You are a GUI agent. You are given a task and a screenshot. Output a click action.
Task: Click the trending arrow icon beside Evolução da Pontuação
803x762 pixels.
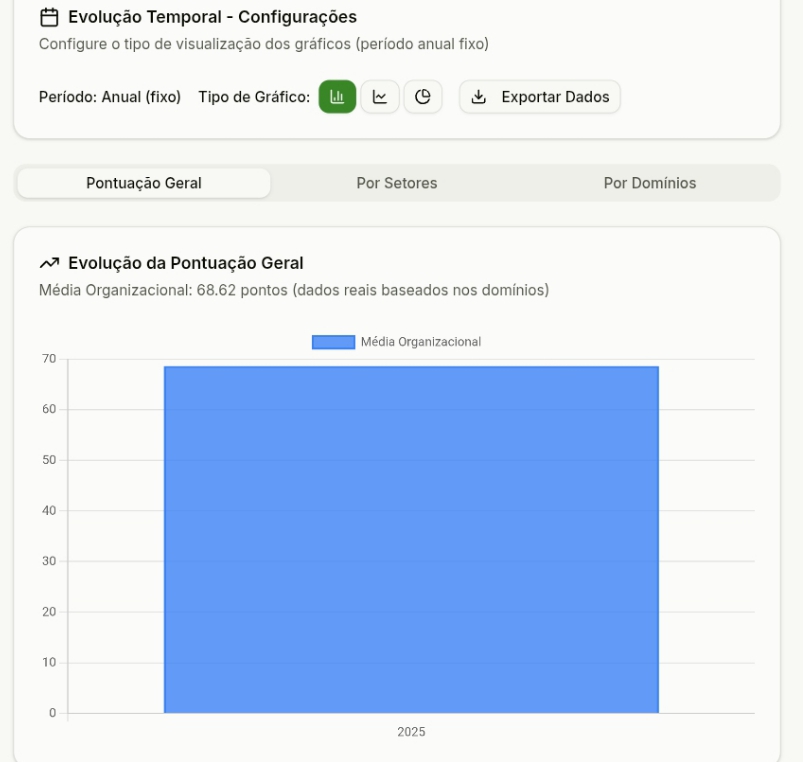(48, 263)
